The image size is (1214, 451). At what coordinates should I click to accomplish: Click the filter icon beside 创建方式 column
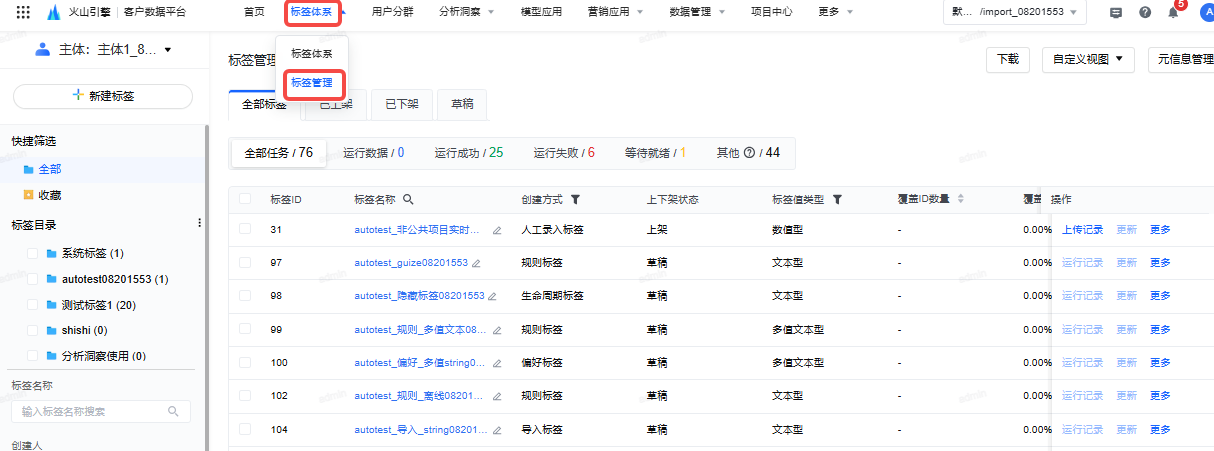pyautogui.click(x=575, y=199)
